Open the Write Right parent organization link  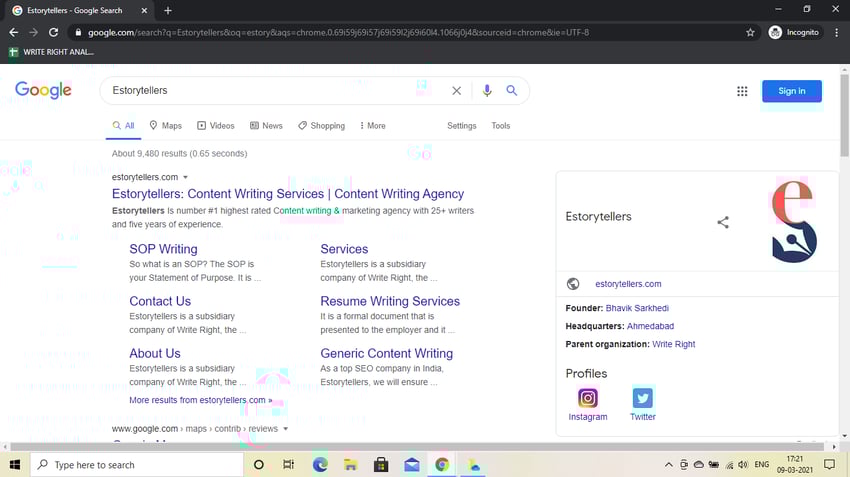tap(673, 344)
